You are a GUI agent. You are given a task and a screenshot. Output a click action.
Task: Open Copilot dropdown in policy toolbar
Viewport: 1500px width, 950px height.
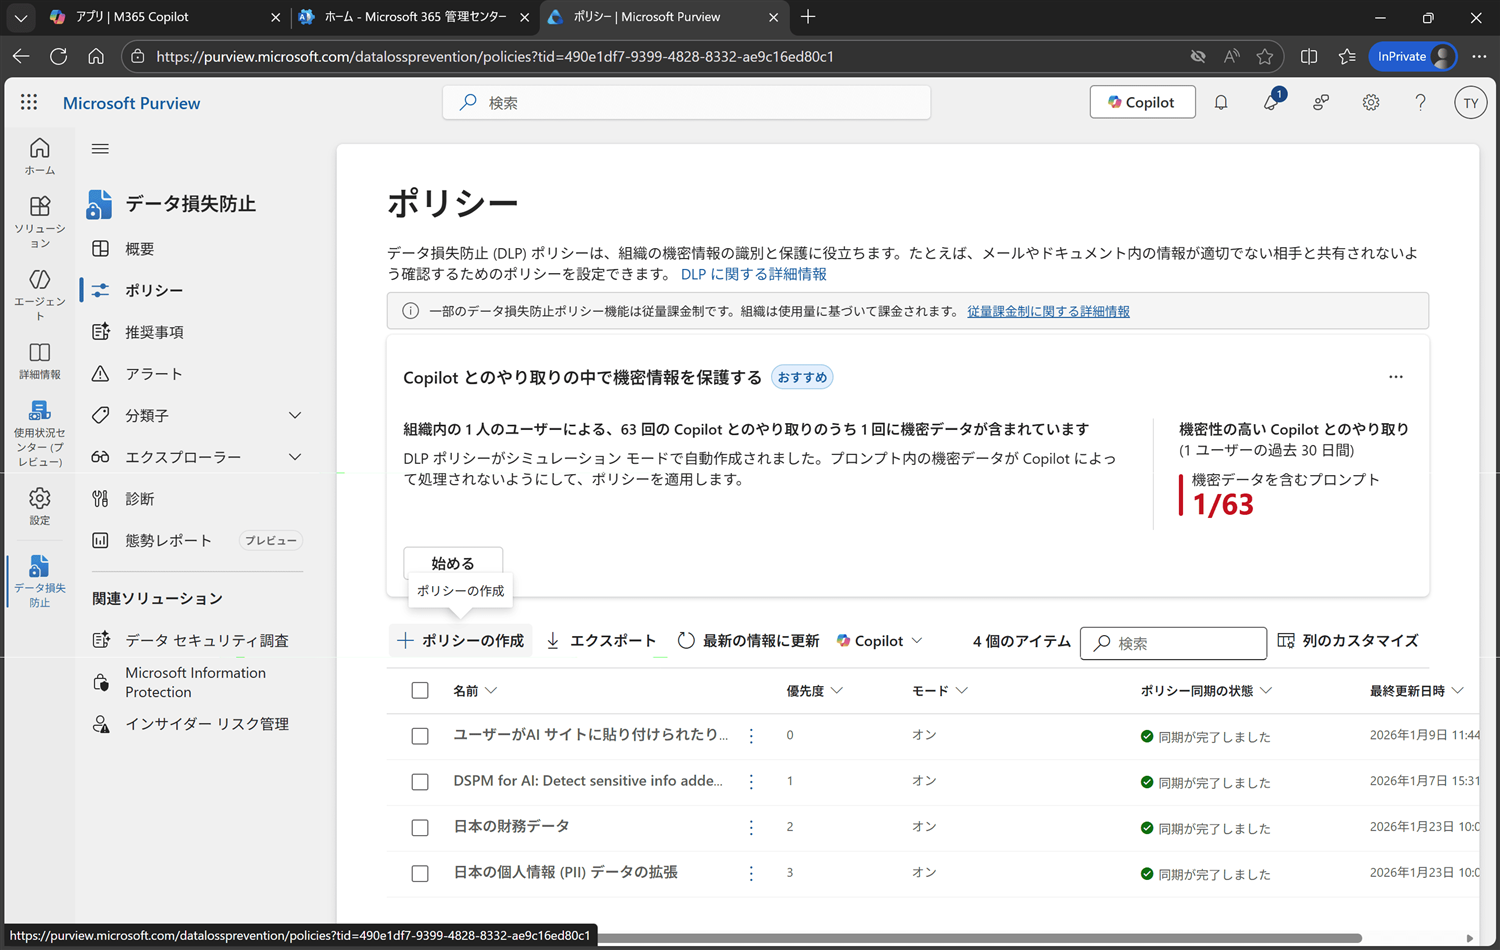point(879,641)
